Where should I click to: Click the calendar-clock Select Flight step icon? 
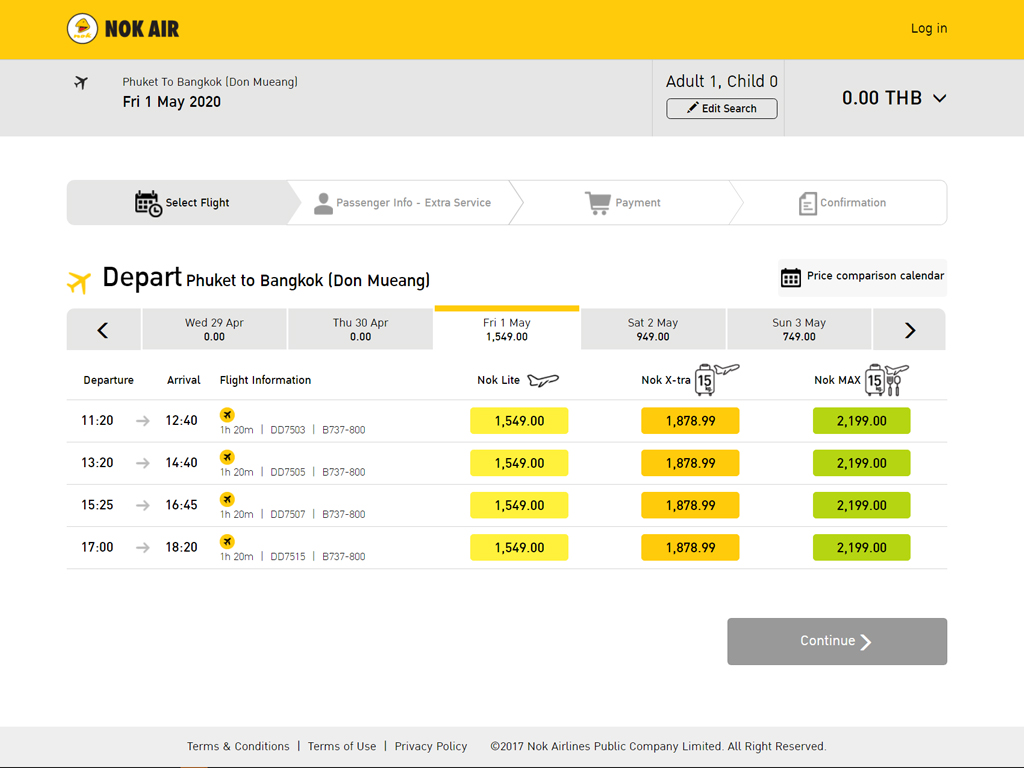pos(148,203)
